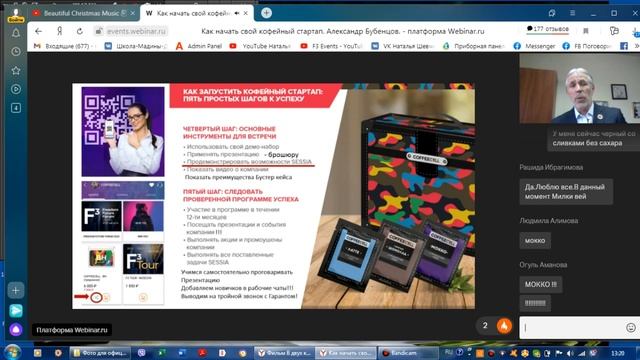Open Alice assistant purple icon
Screen dimensions: 640x360
coord(16,329)
